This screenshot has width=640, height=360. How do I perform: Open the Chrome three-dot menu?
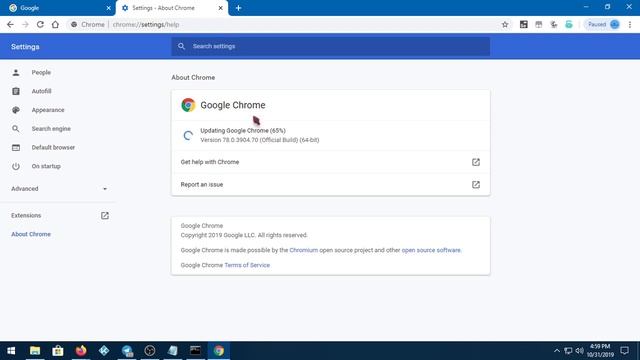[x=630, y=24]
